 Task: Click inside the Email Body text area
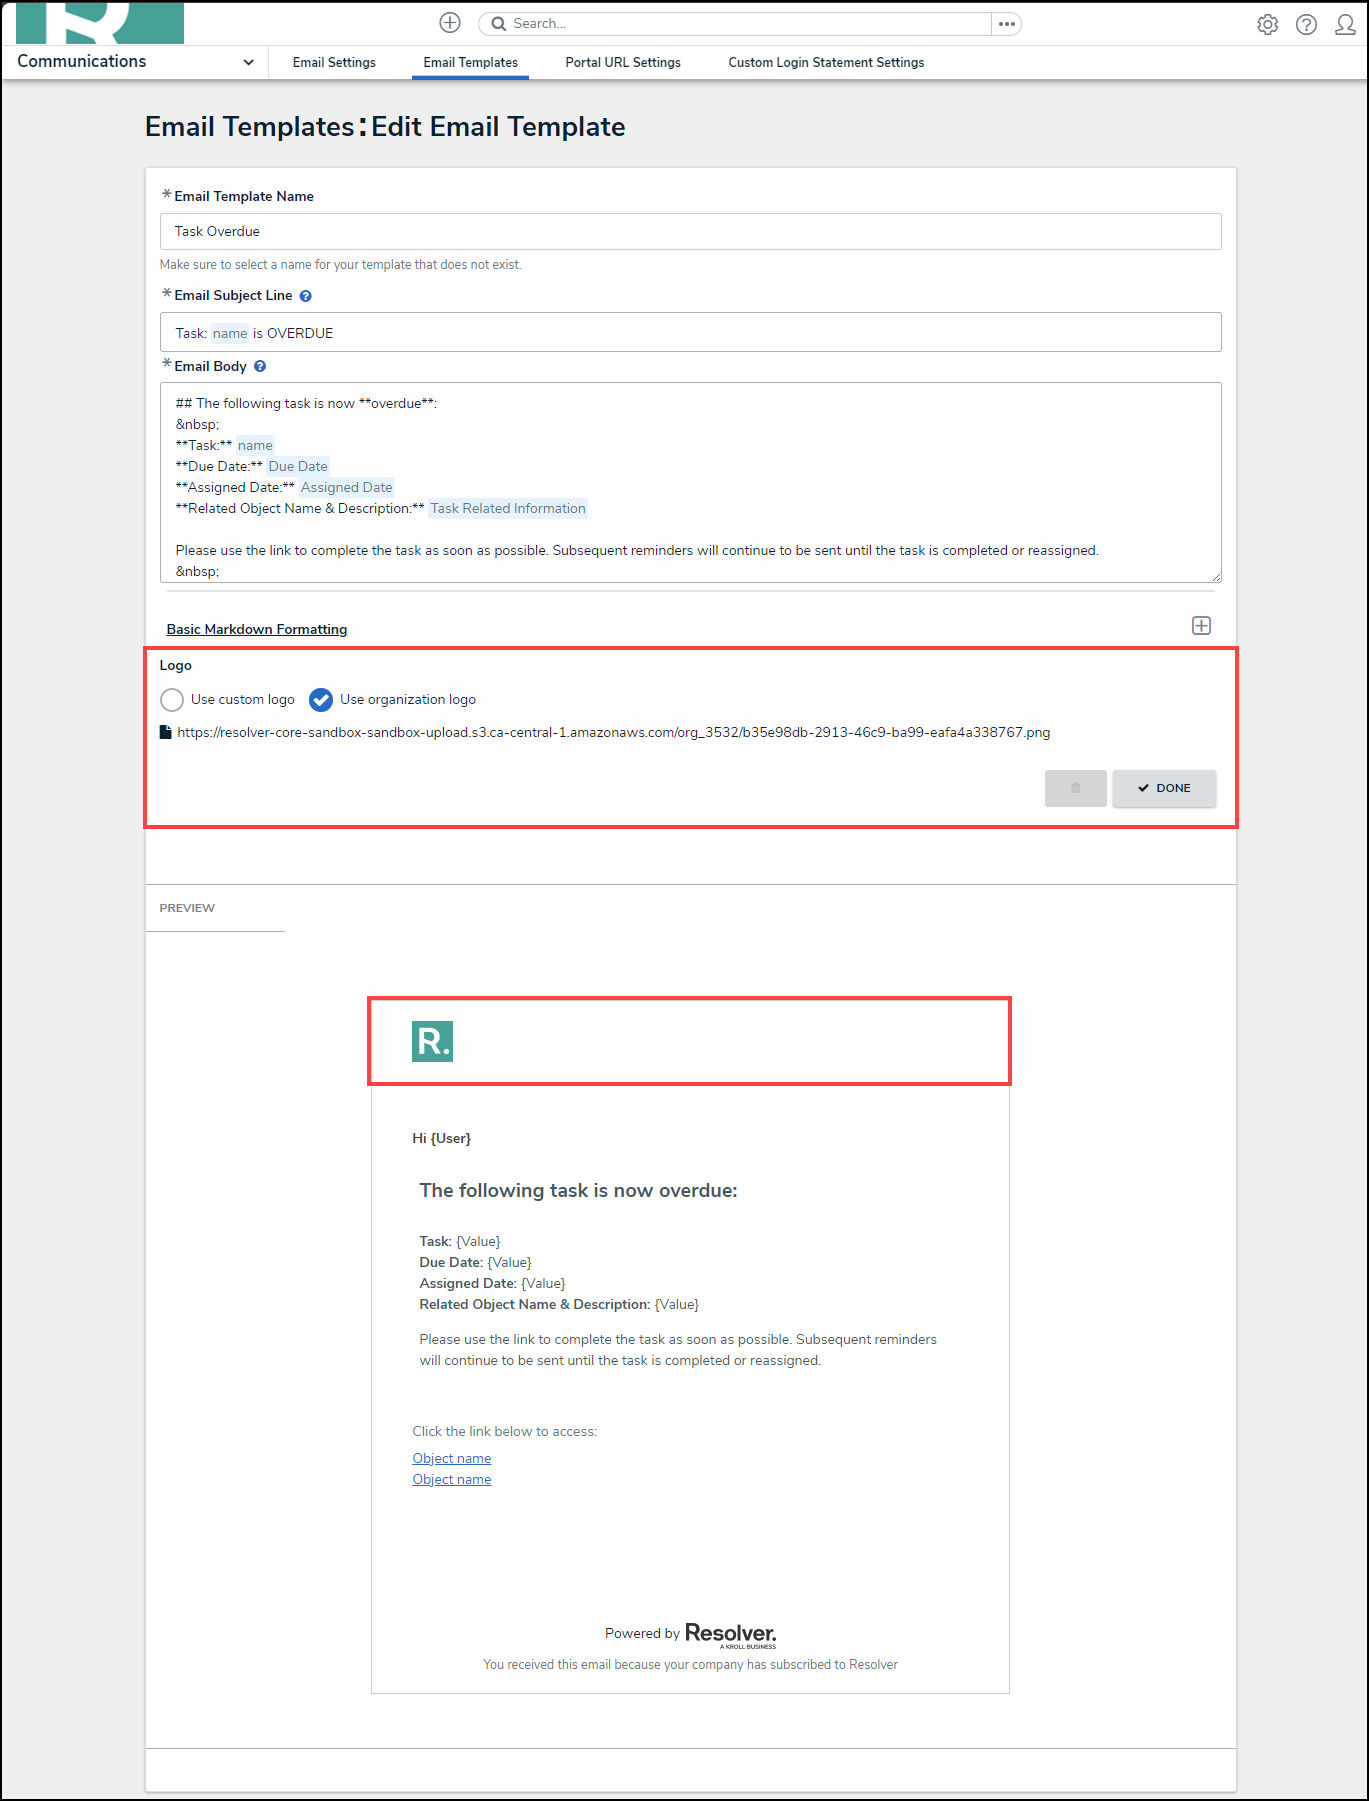tap(690, 482)
